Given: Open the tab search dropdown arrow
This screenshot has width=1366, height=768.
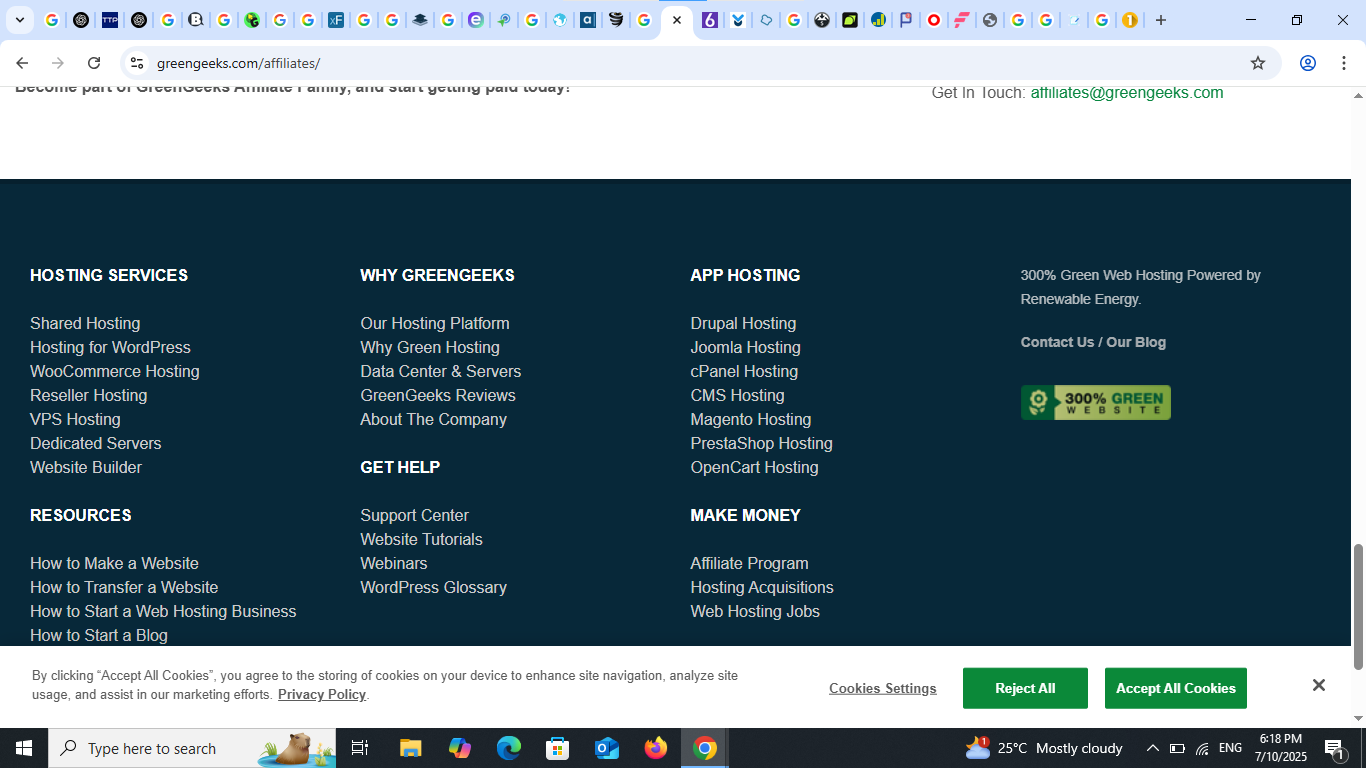Looking at the screenshot, I should click(x=20, y=20).
